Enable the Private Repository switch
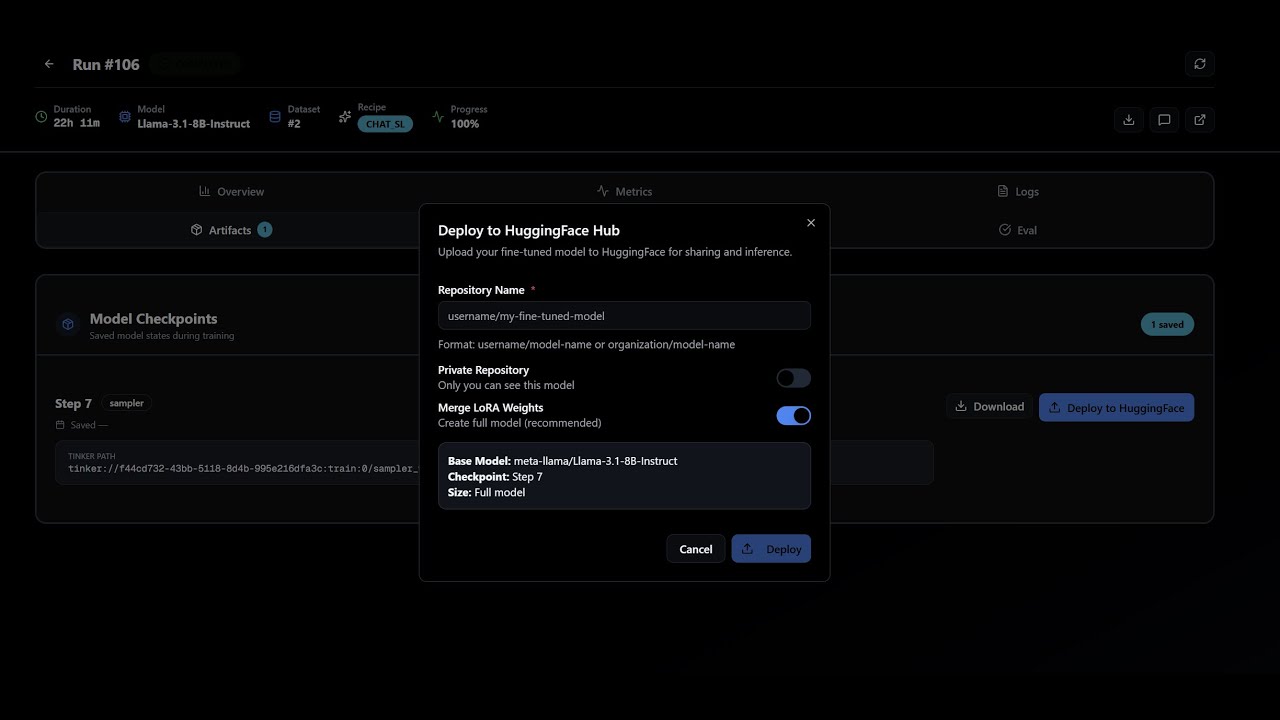 [794, 378]
